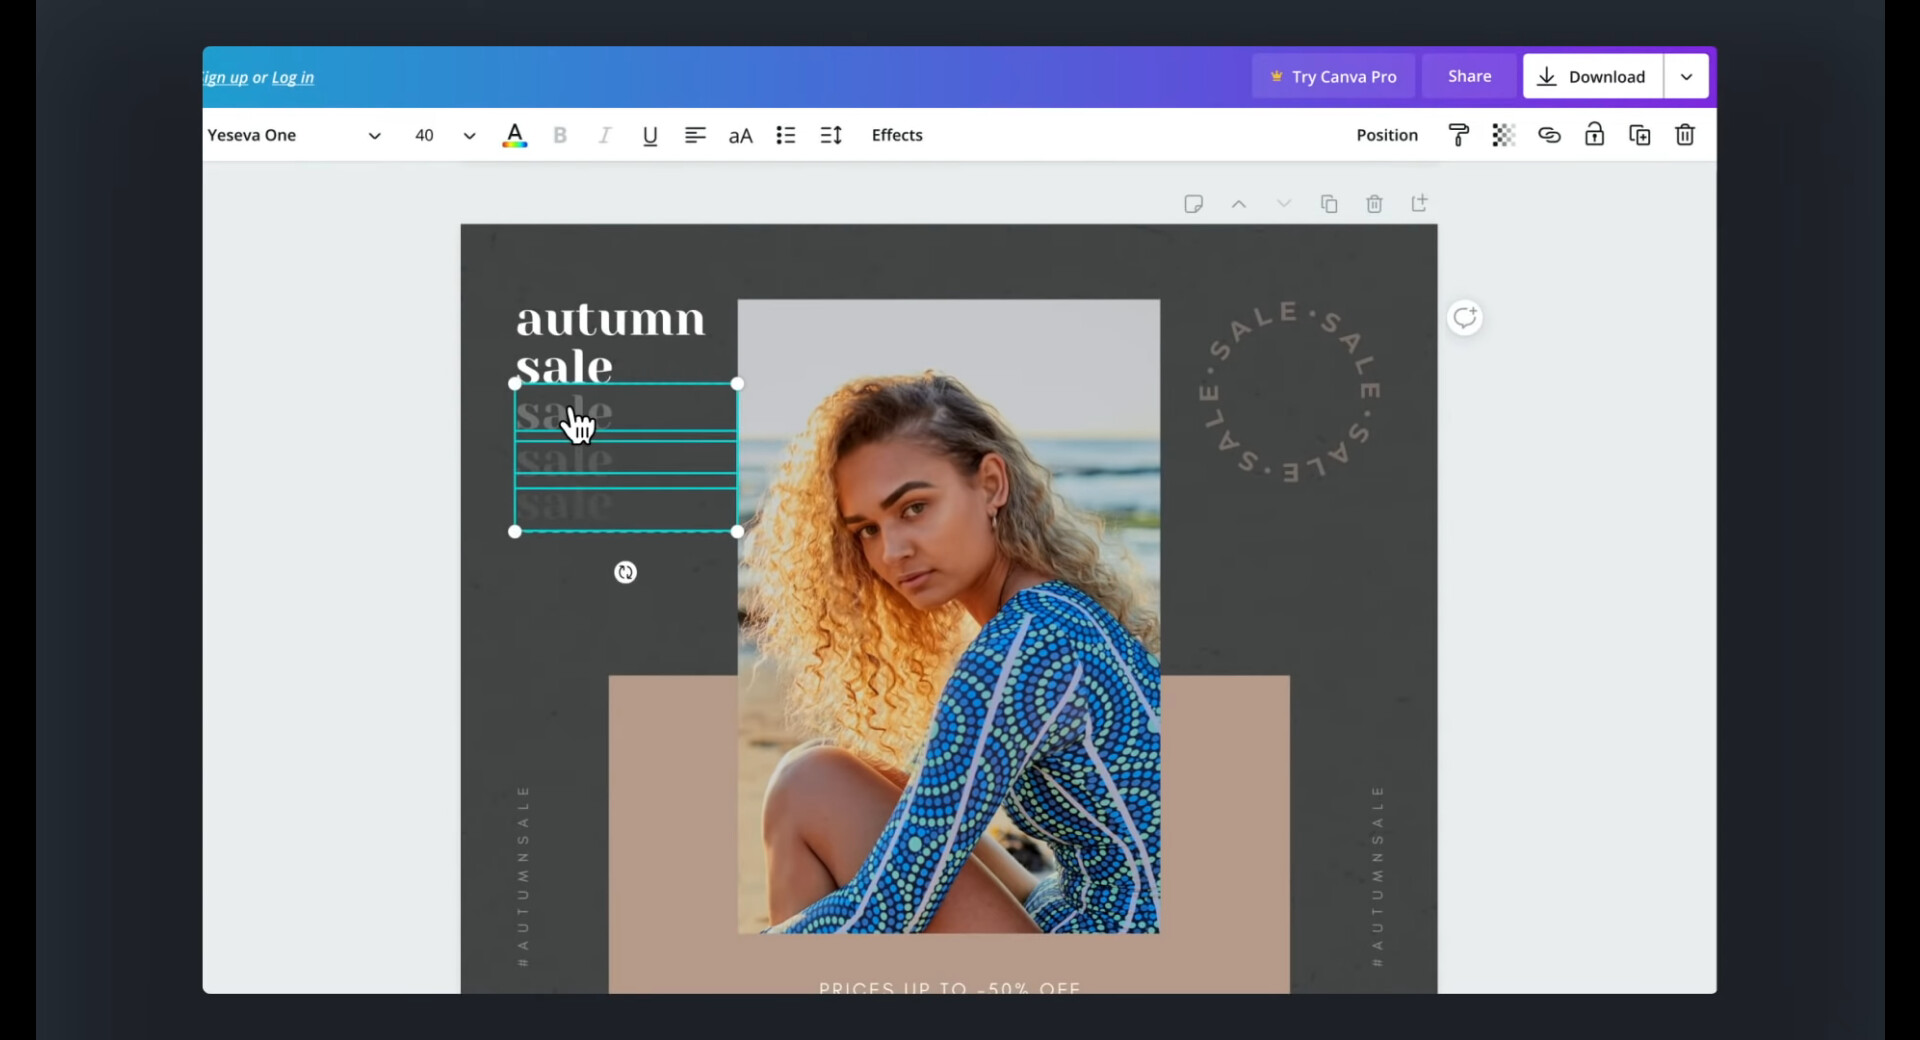Image resolution: width=1920 pixels, height=1040 pixels.
Task: Delete element with toolbar trash icon
Action: (1684, 135)
